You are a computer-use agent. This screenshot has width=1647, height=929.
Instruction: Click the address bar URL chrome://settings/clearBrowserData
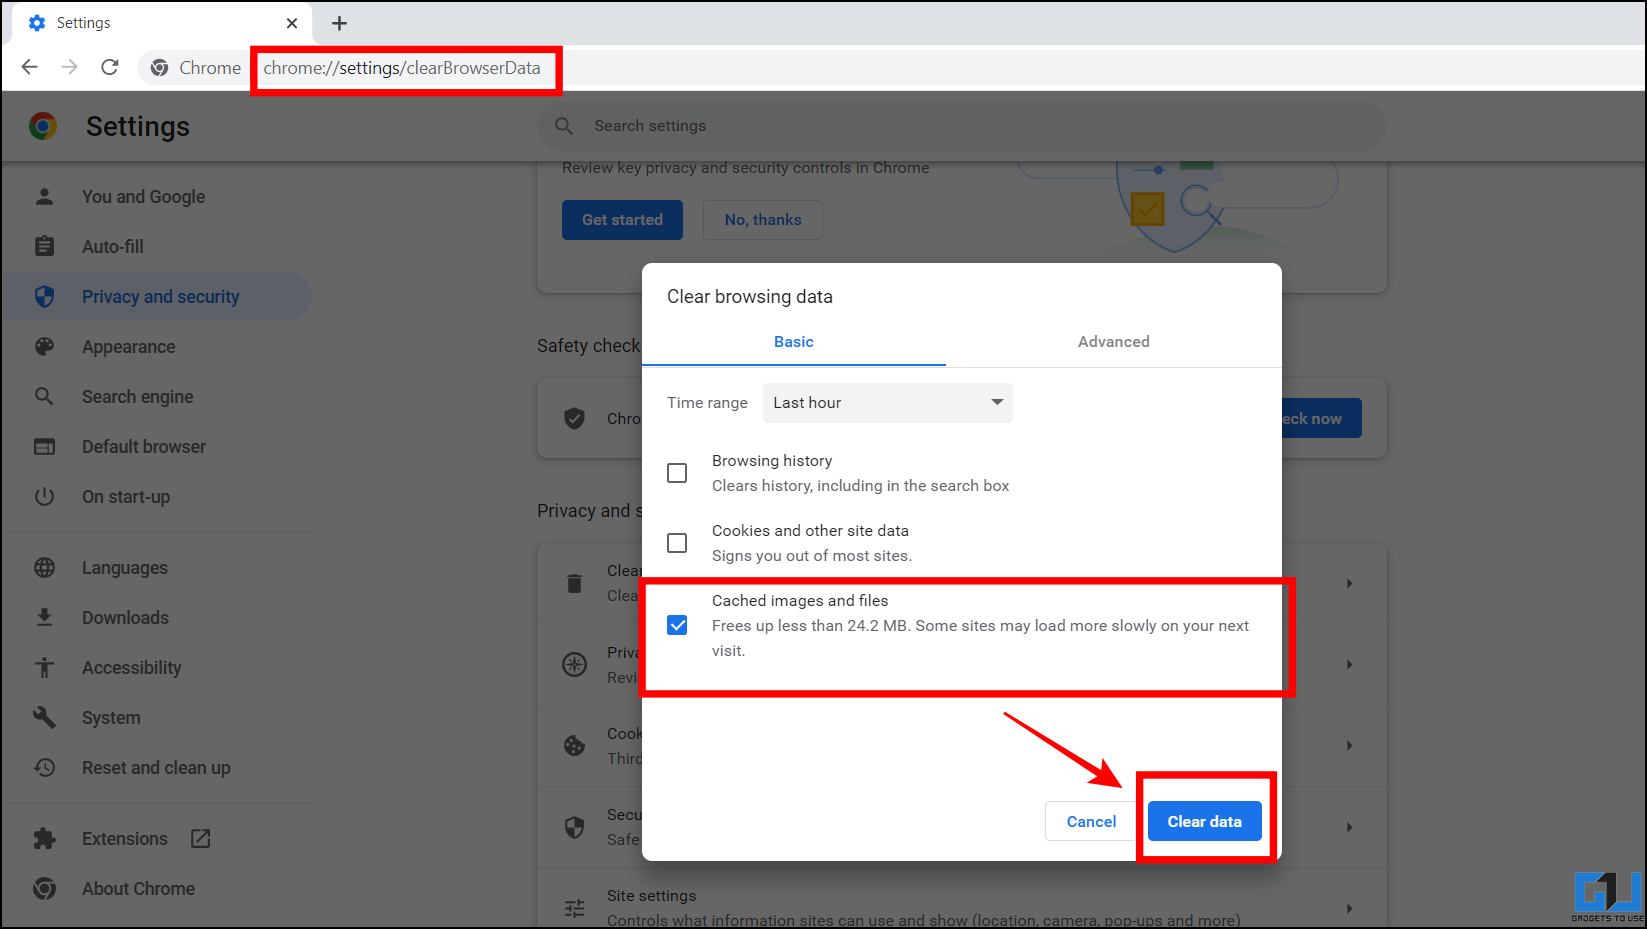pos(402,68)
